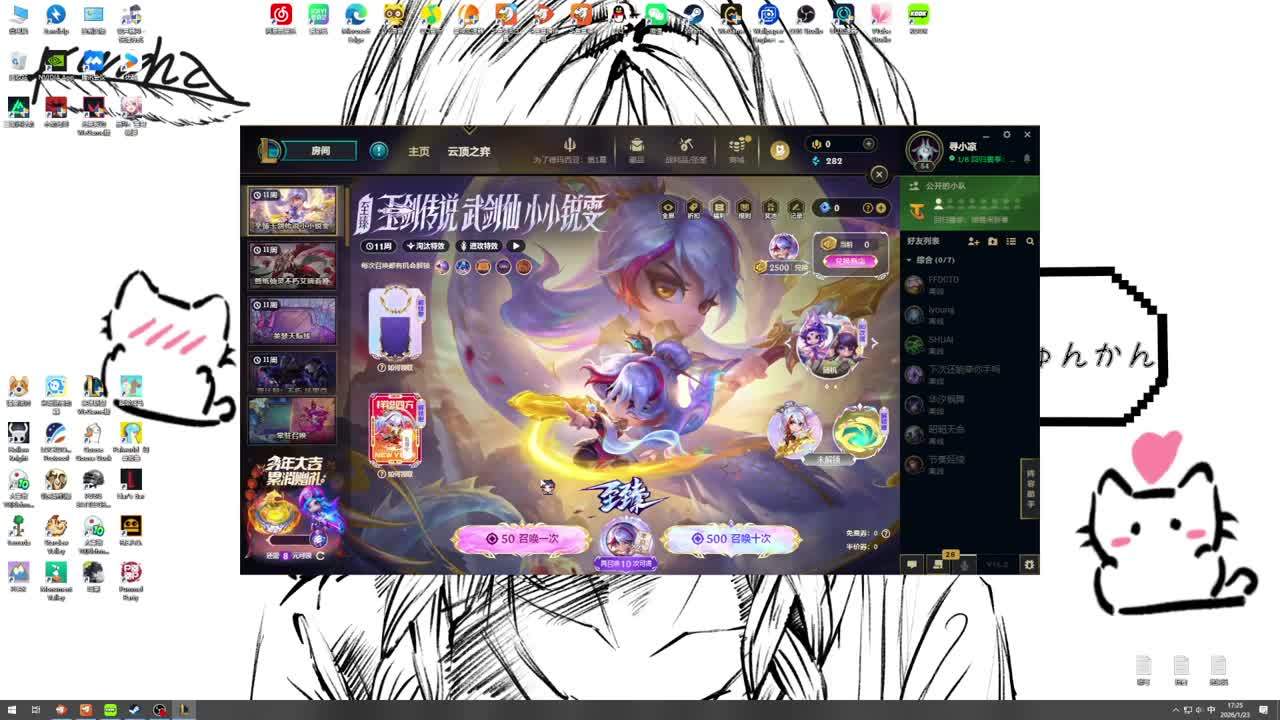The width and height of the screenshot is (1280, 720).
Task: Open the 记录 history record icon
Action: tap(796, 209)
